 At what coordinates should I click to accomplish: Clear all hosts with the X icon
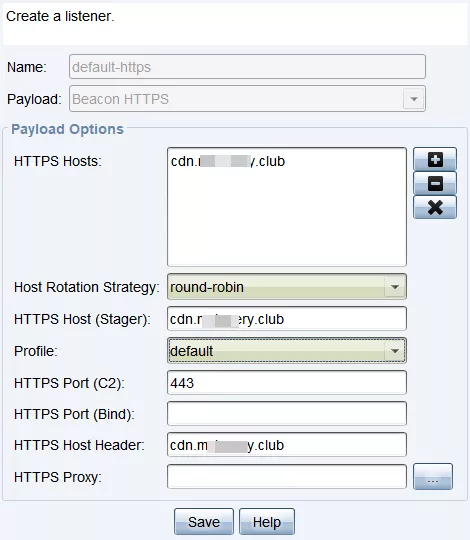click(x=435, y=207)
